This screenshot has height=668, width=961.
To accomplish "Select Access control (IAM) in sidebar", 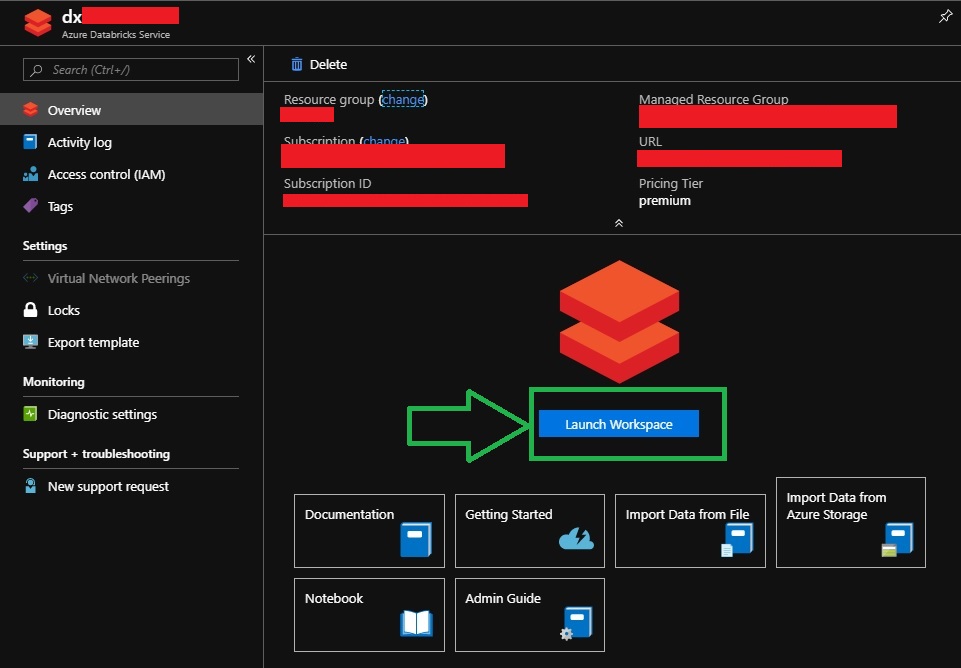I will tap(106, 174).
